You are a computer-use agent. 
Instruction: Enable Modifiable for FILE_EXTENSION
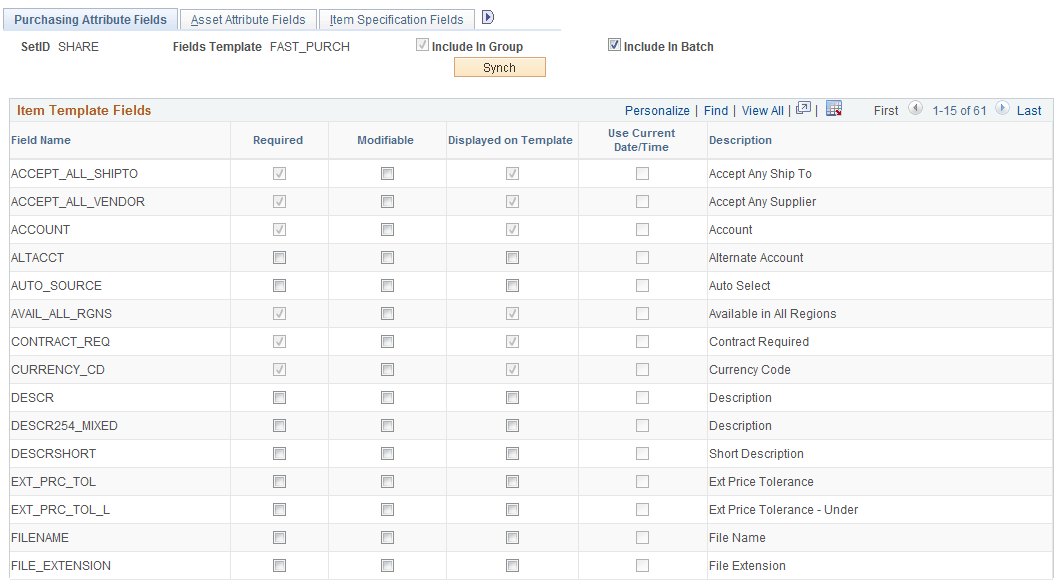[387, 566]
